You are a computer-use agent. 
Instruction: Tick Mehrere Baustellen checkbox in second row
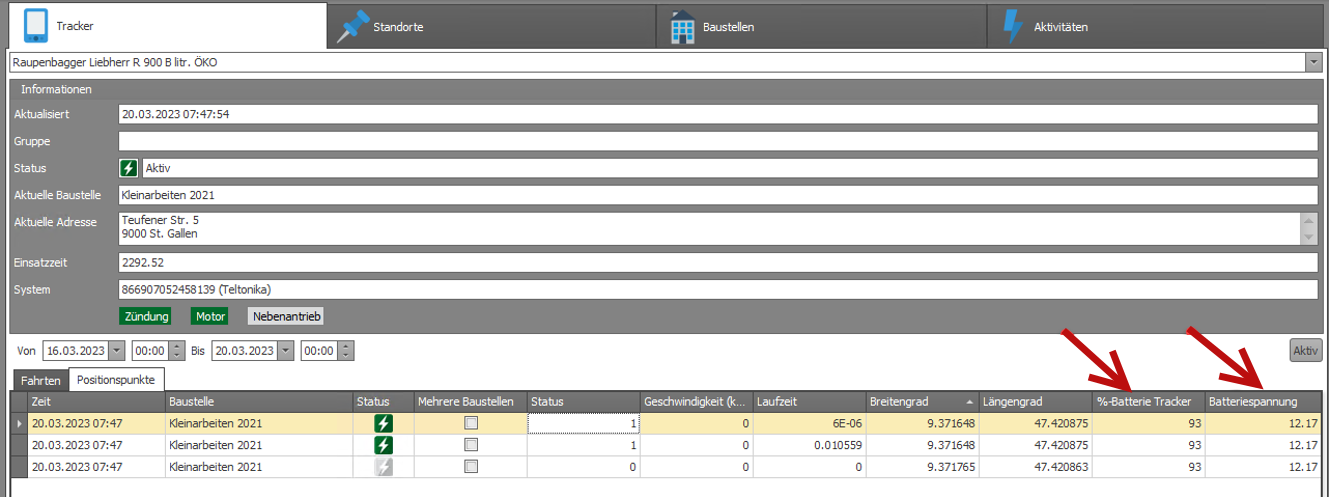point(471,445)
